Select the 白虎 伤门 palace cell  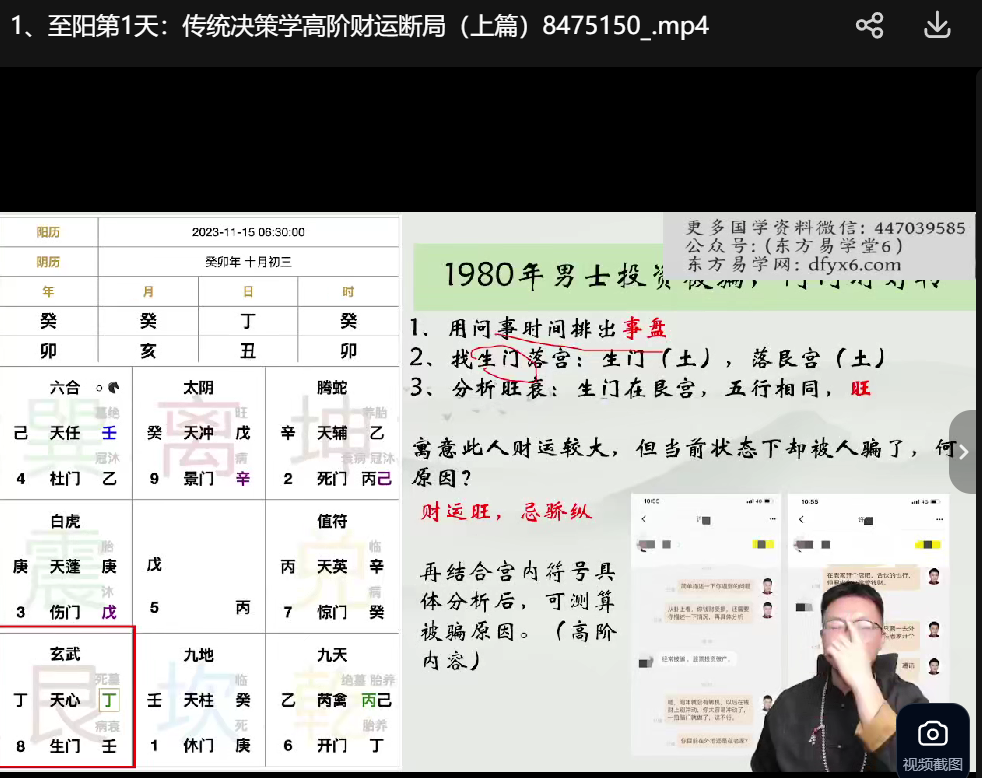pyautogui.click(x=66, y=567)
